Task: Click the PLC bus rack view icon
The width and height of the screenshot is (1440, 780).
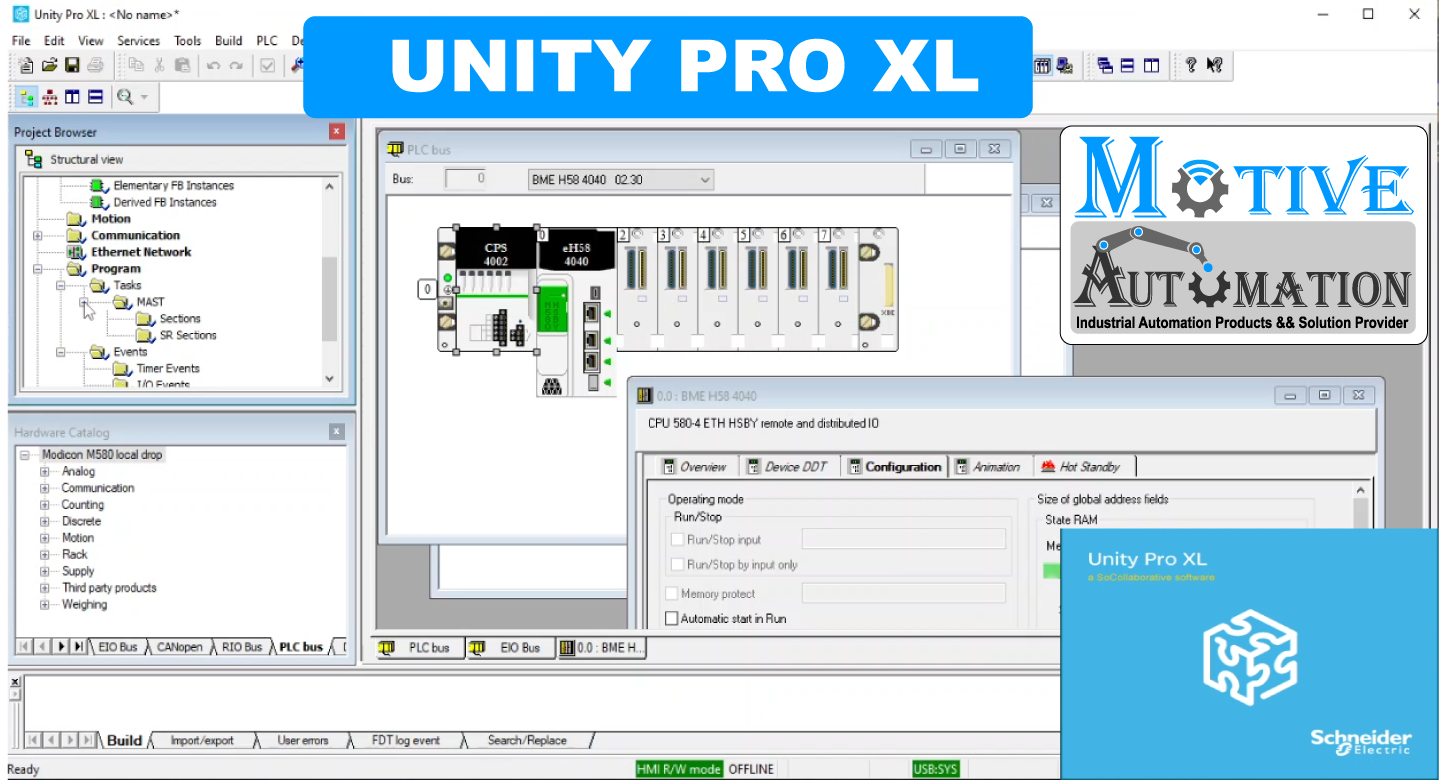Action: tap(418, 647)
